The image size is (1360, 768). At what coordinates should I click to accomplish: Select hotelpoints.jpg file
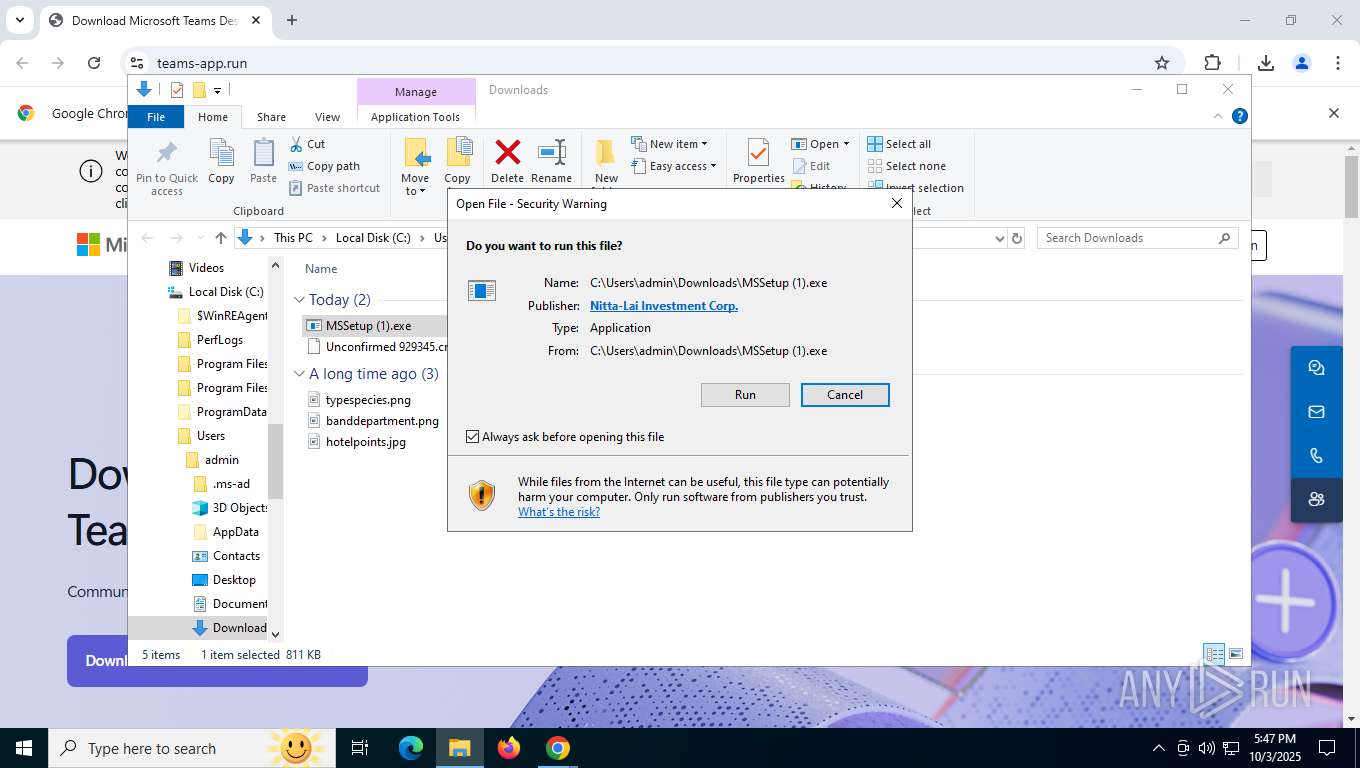pyautogui.click(x=366, y=442)
